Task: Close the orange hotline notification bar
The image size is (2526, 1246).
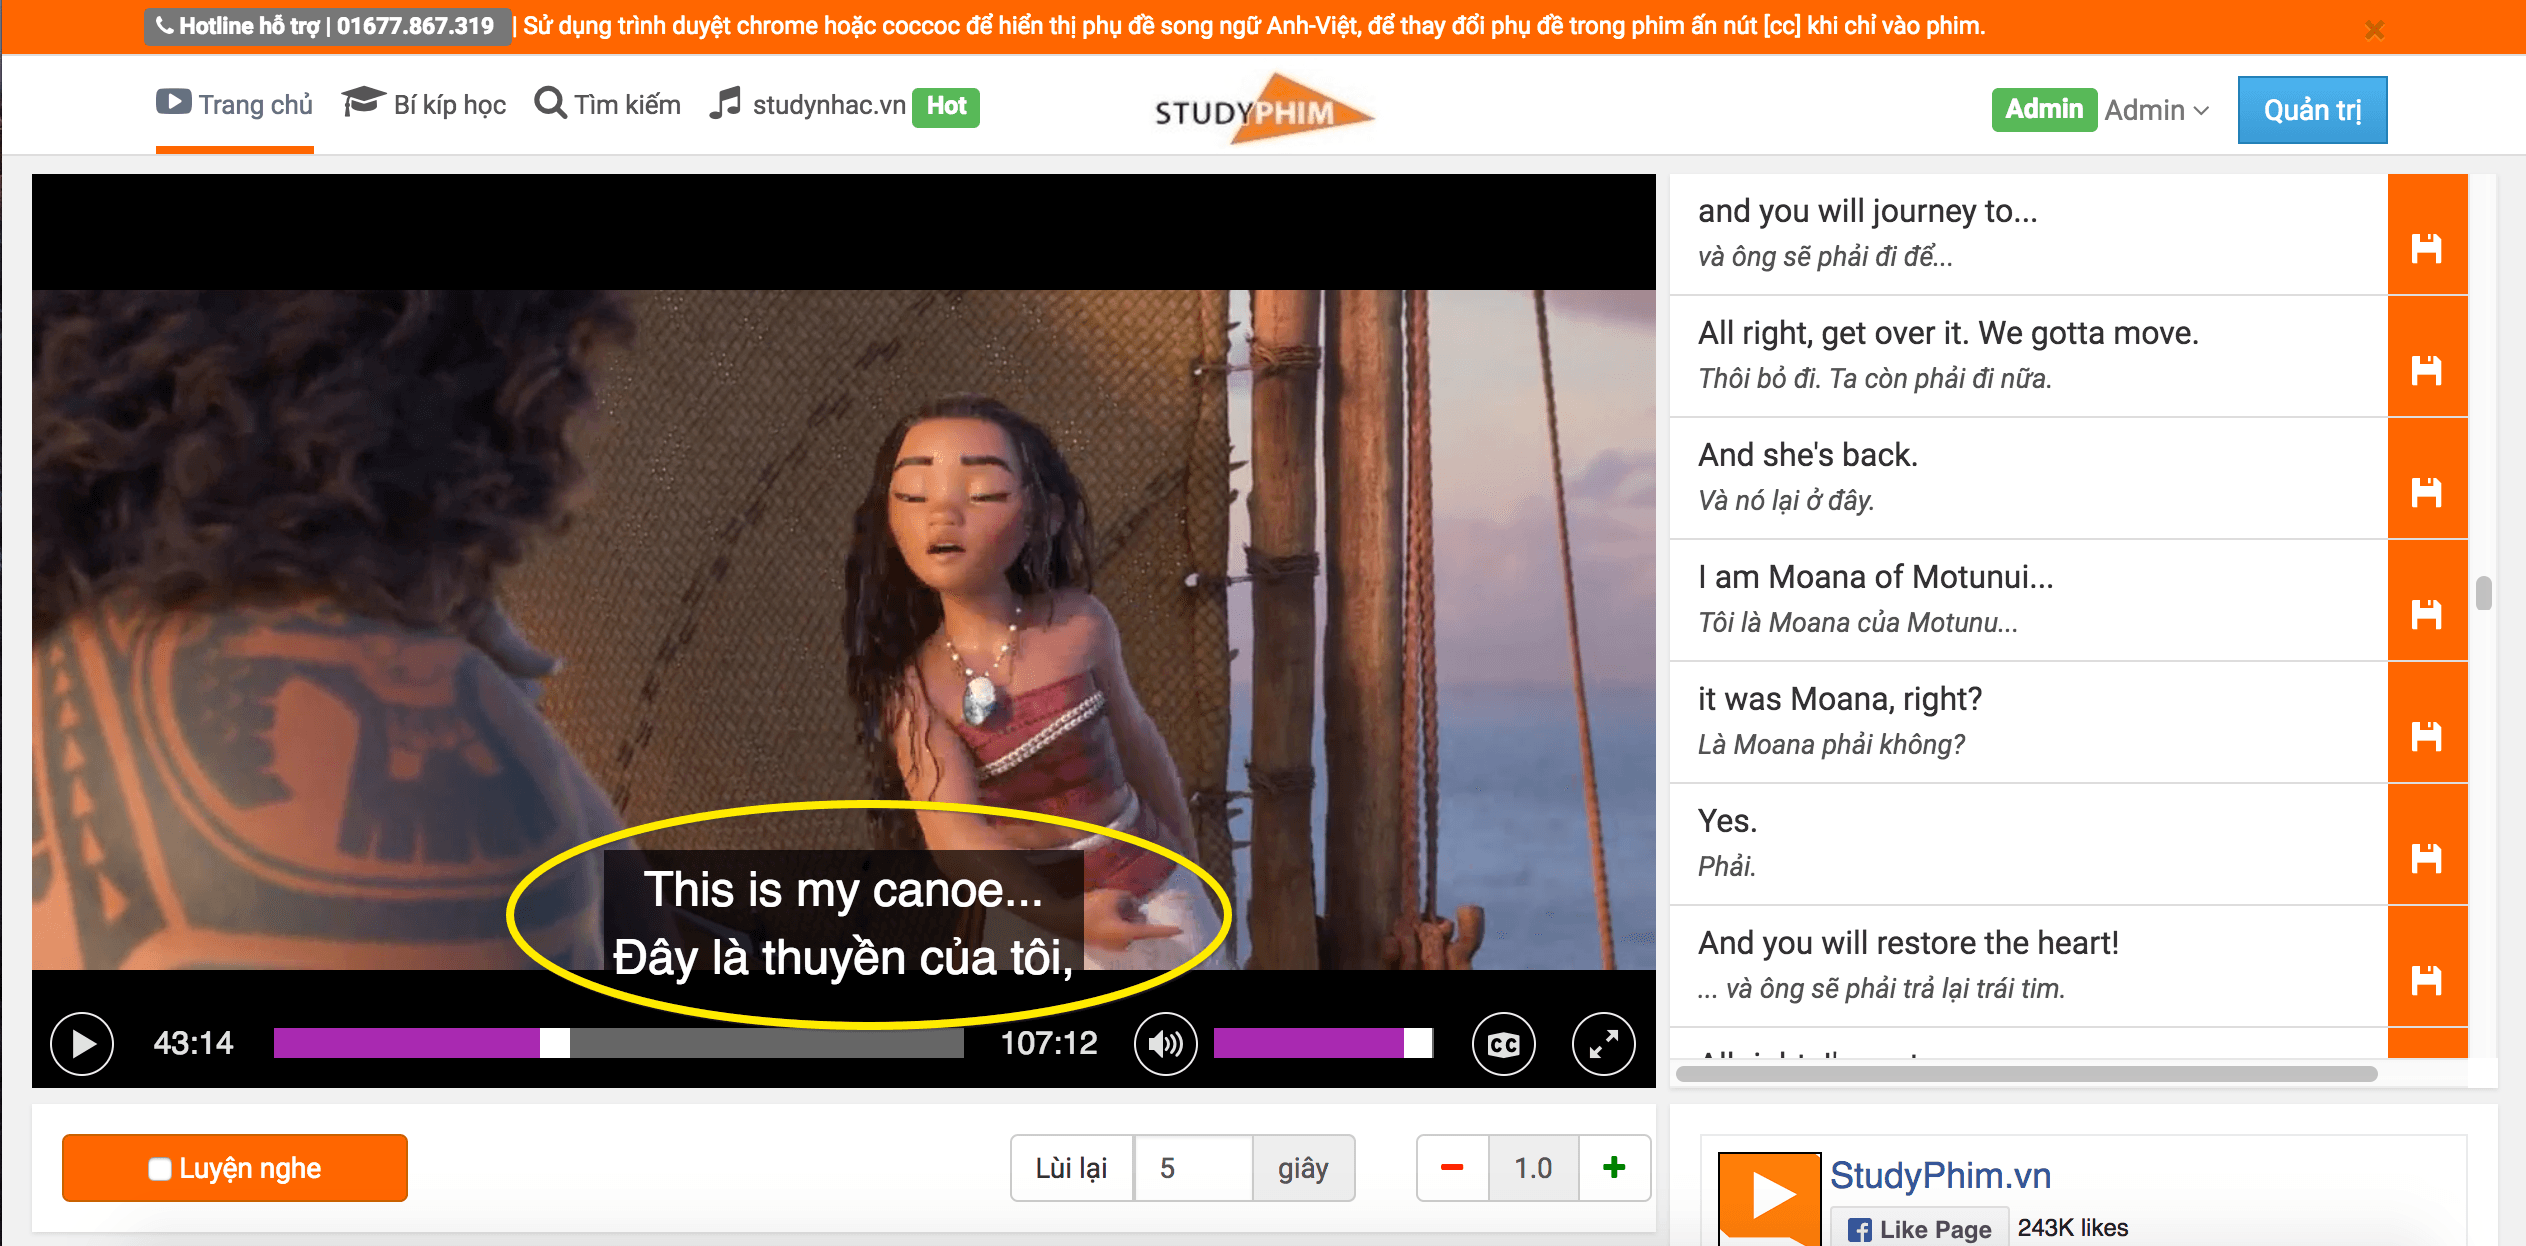Action: coord(2375,30)
